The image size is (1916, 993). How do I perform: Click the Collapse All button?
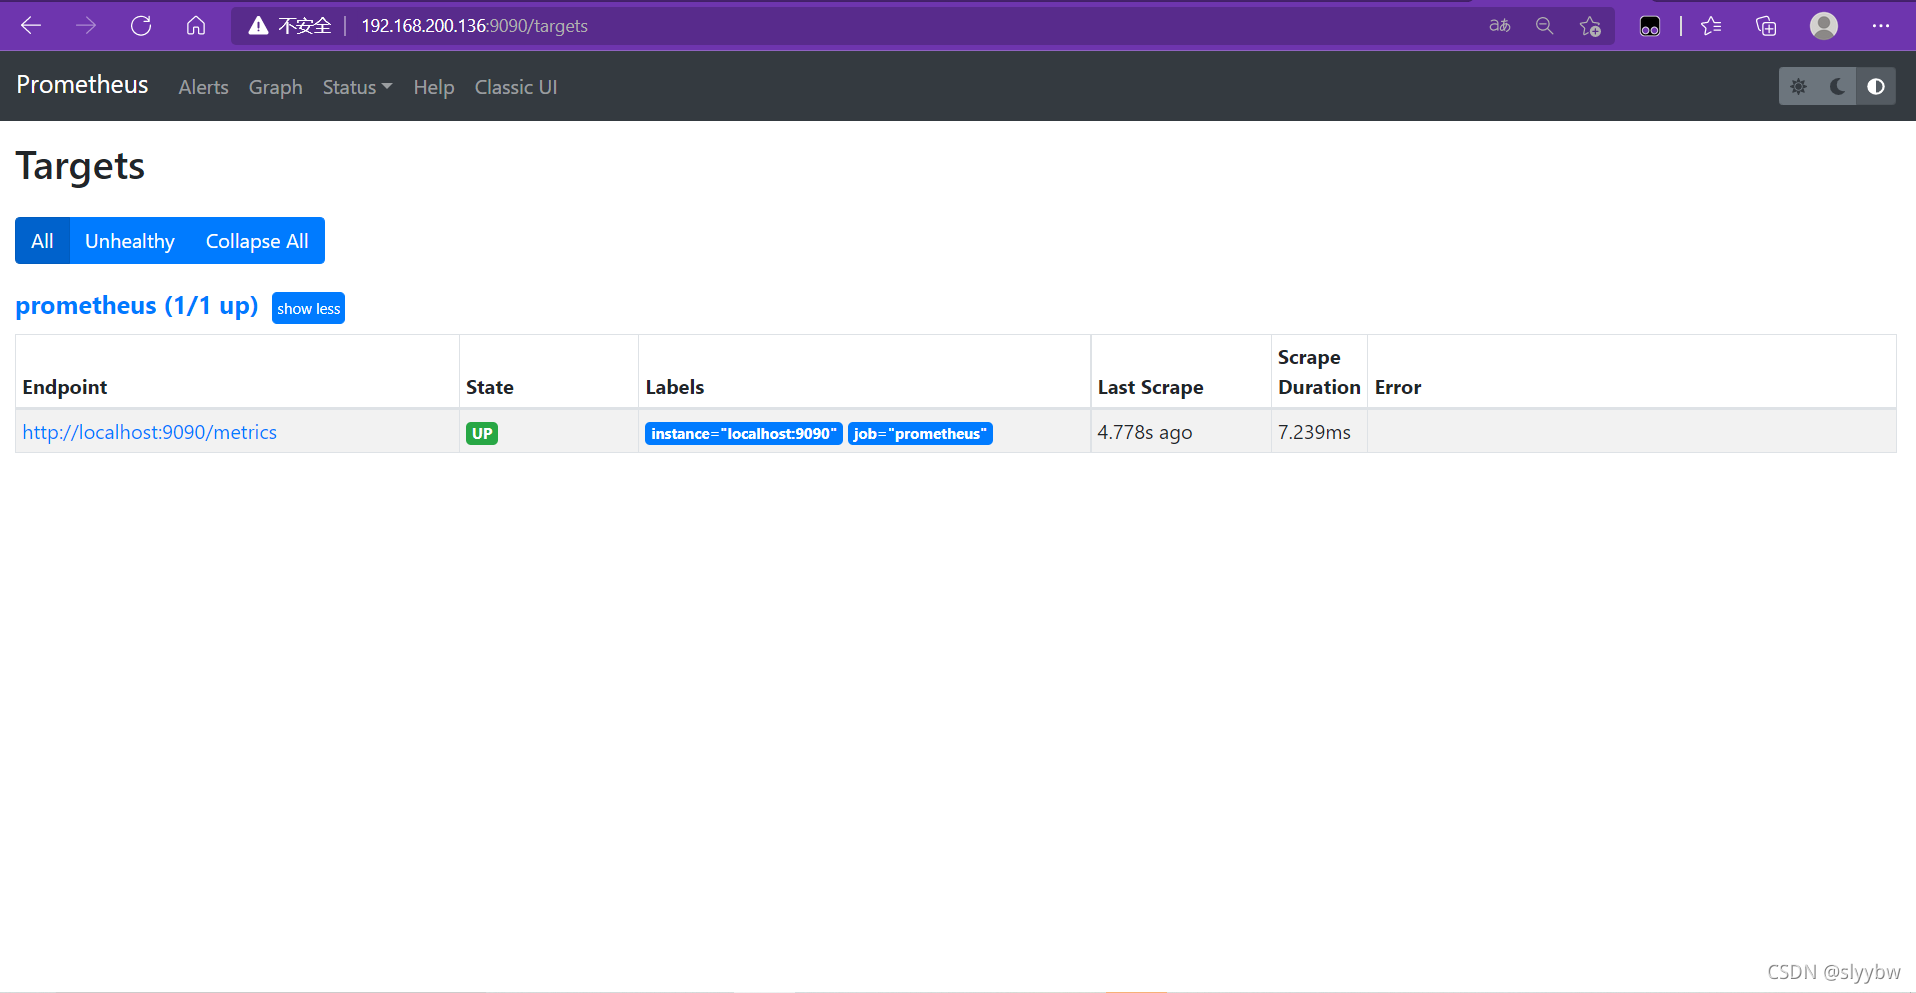[x=257, y=241]
